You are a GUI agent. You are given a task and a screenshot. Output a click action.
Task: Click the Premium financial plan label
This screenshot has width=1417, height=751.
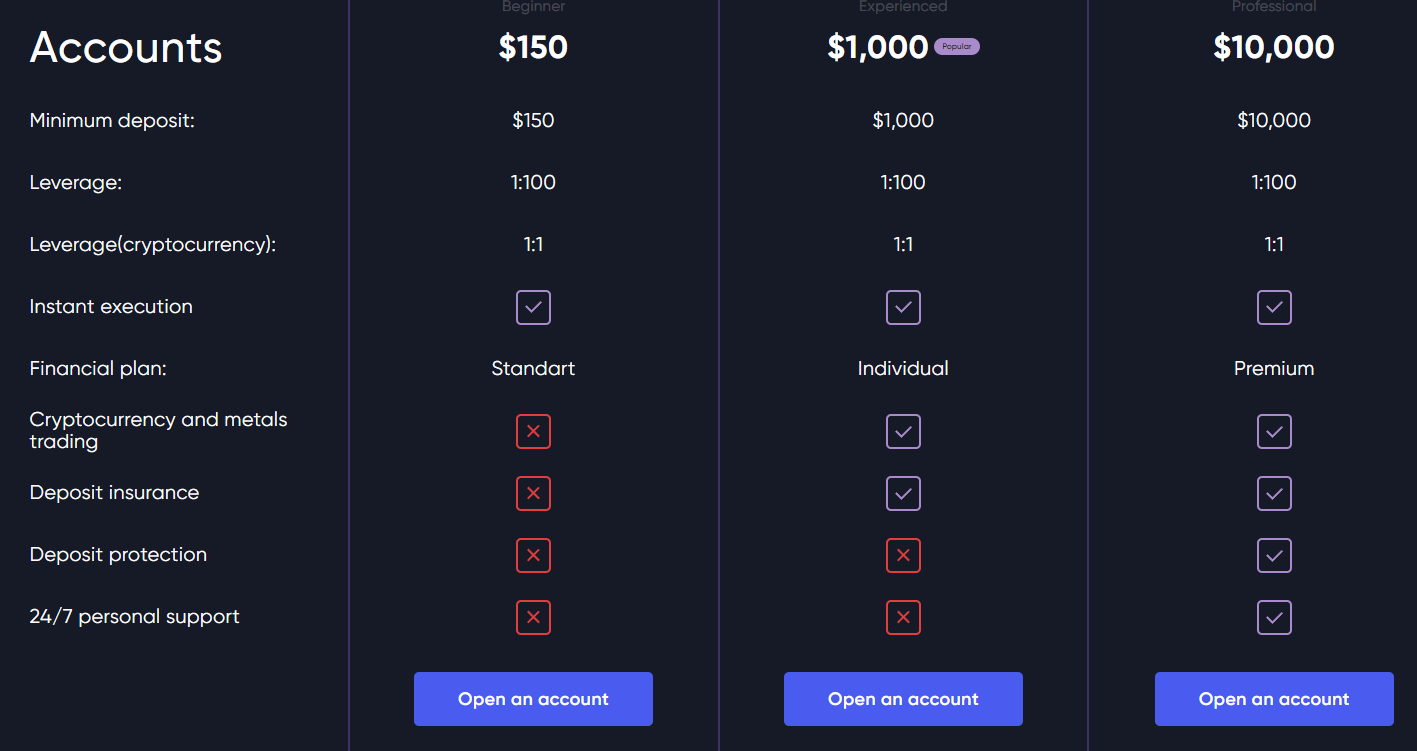coord(1274,369)
